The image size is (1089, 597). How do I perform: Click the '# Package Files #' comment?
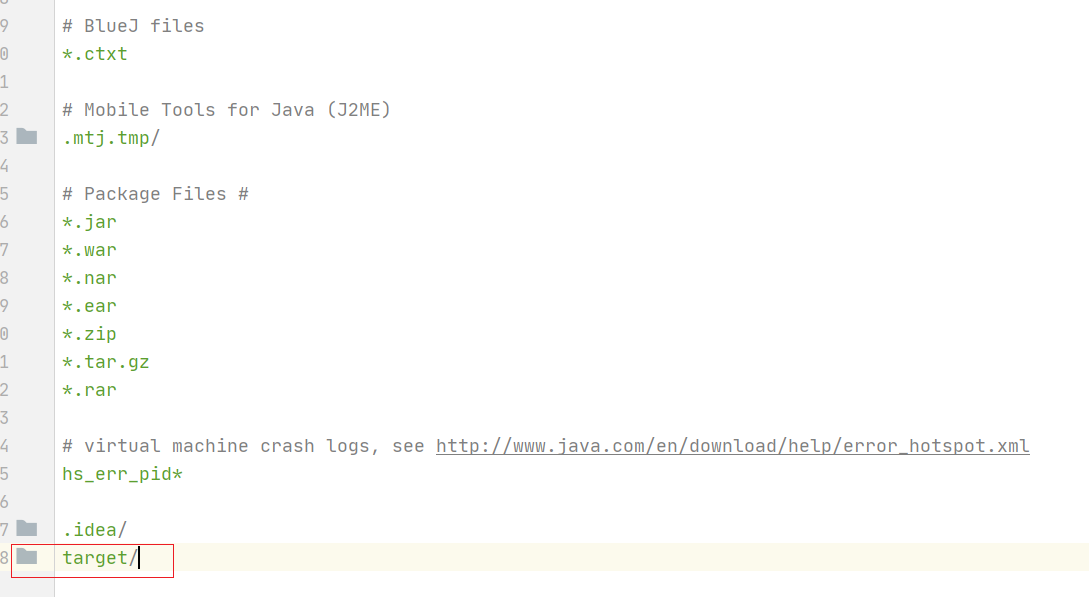point(156,194)
